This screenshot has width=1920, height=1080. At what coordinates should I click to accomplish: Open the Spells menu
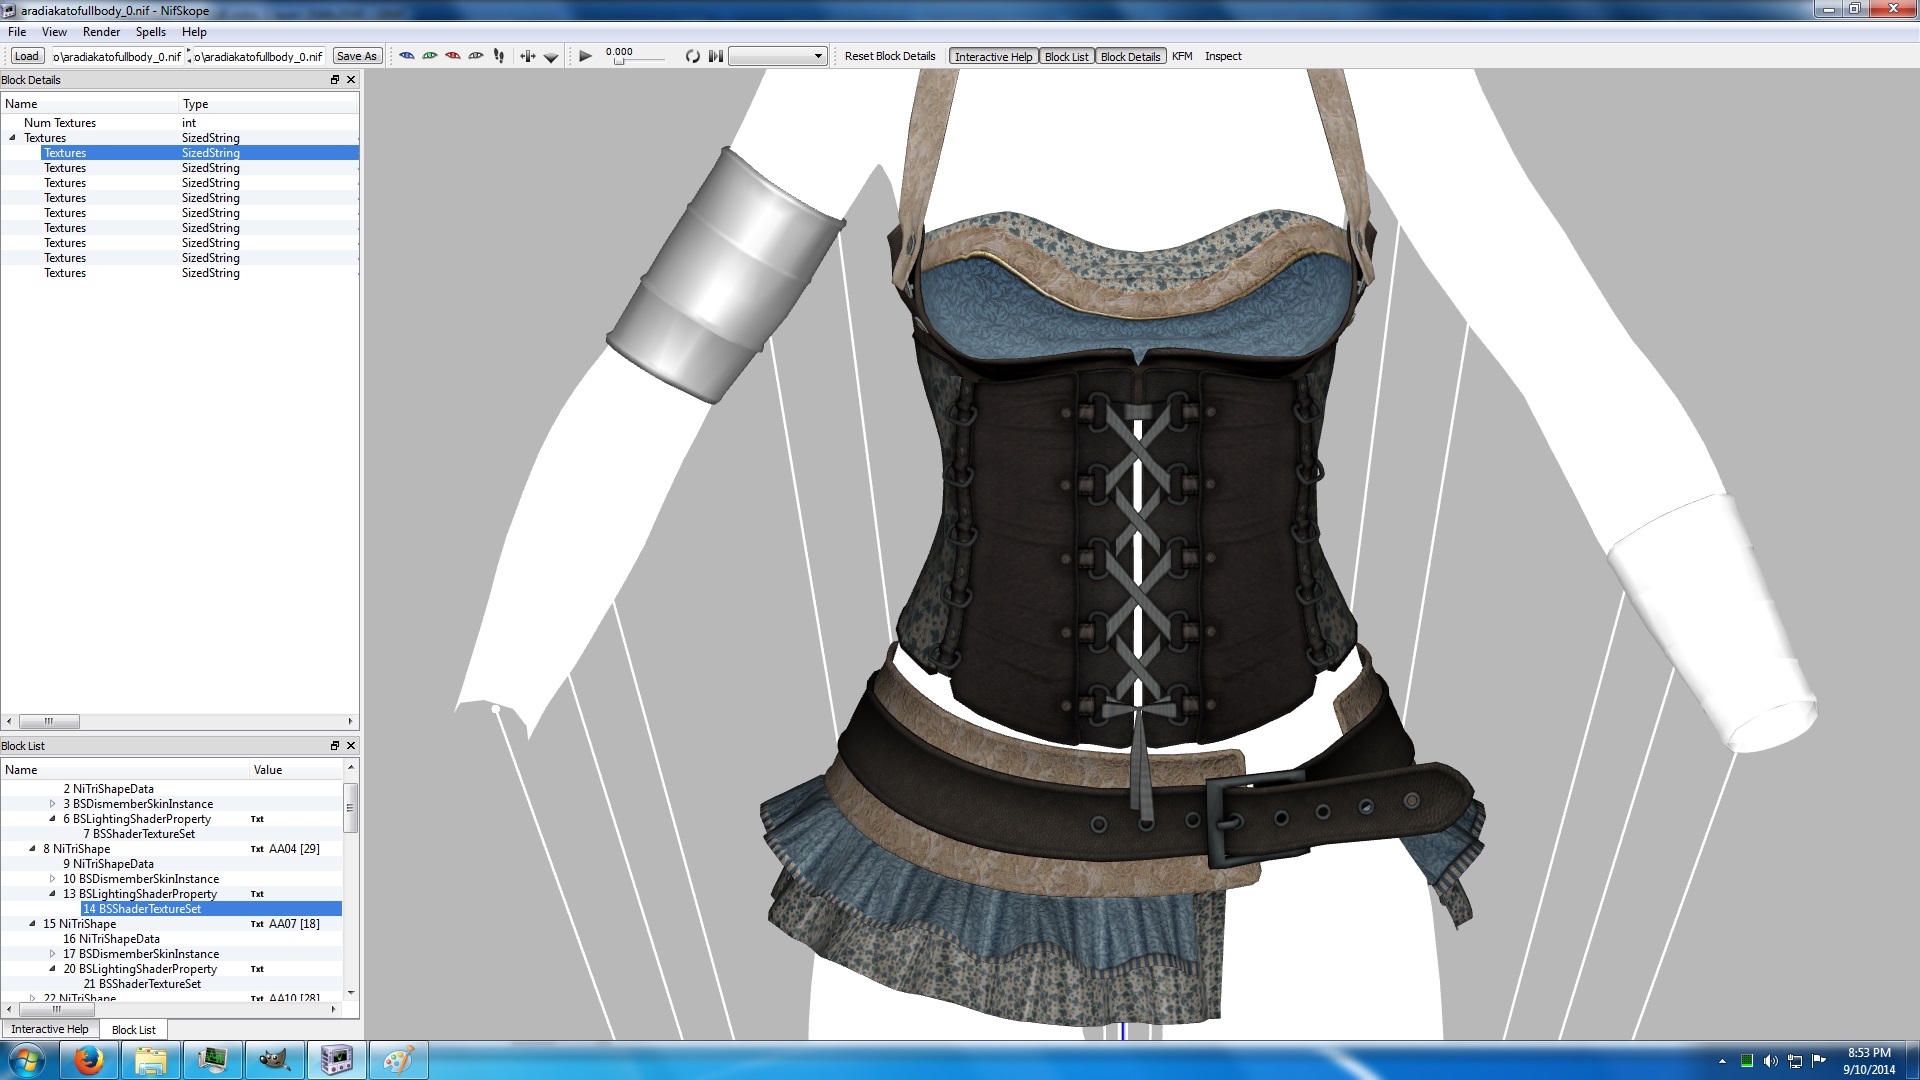[151, 32]
